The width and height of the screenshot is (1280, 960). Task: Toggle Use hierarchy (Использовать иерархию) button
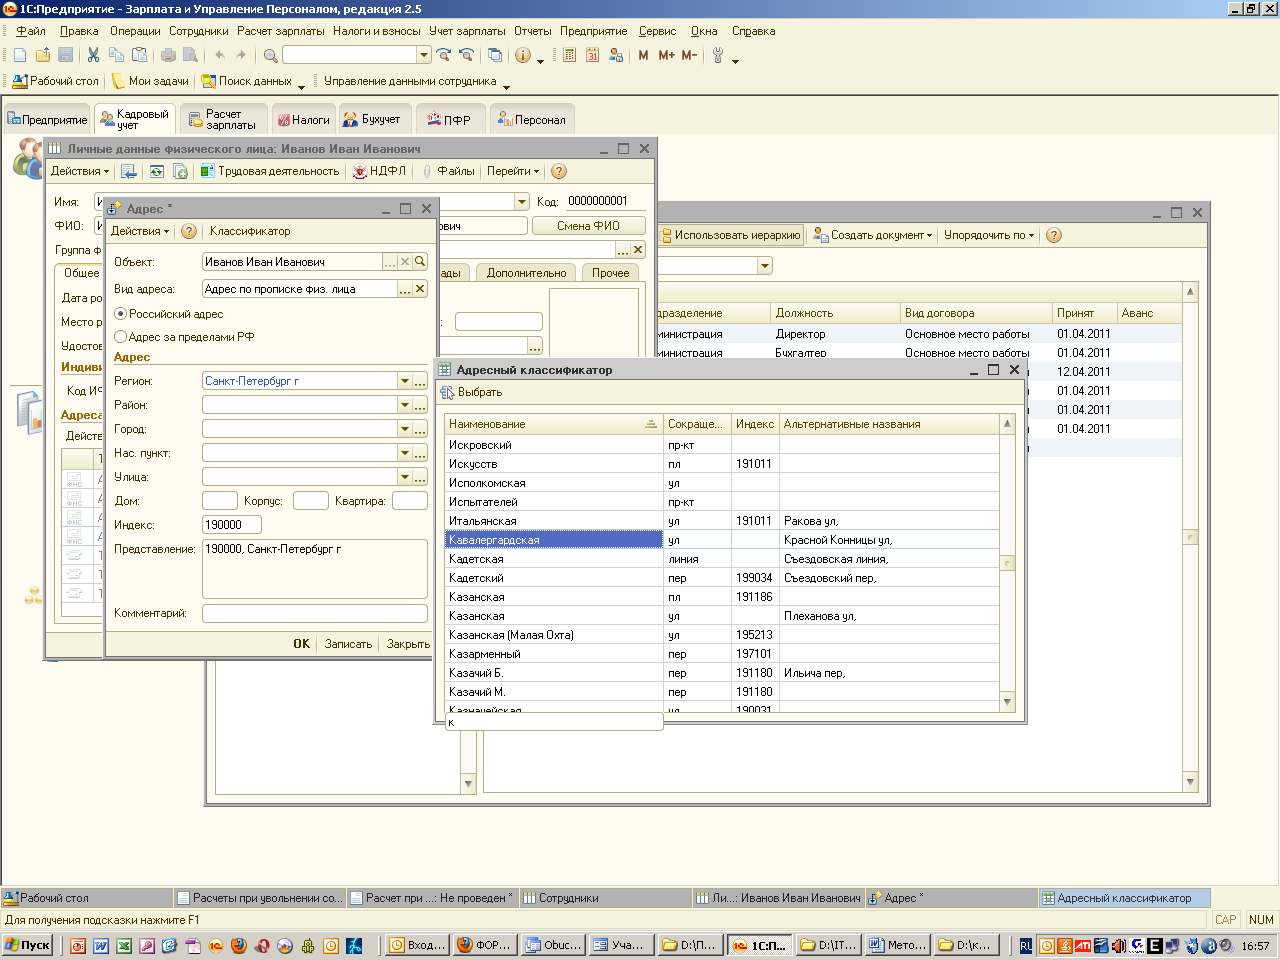730,235
